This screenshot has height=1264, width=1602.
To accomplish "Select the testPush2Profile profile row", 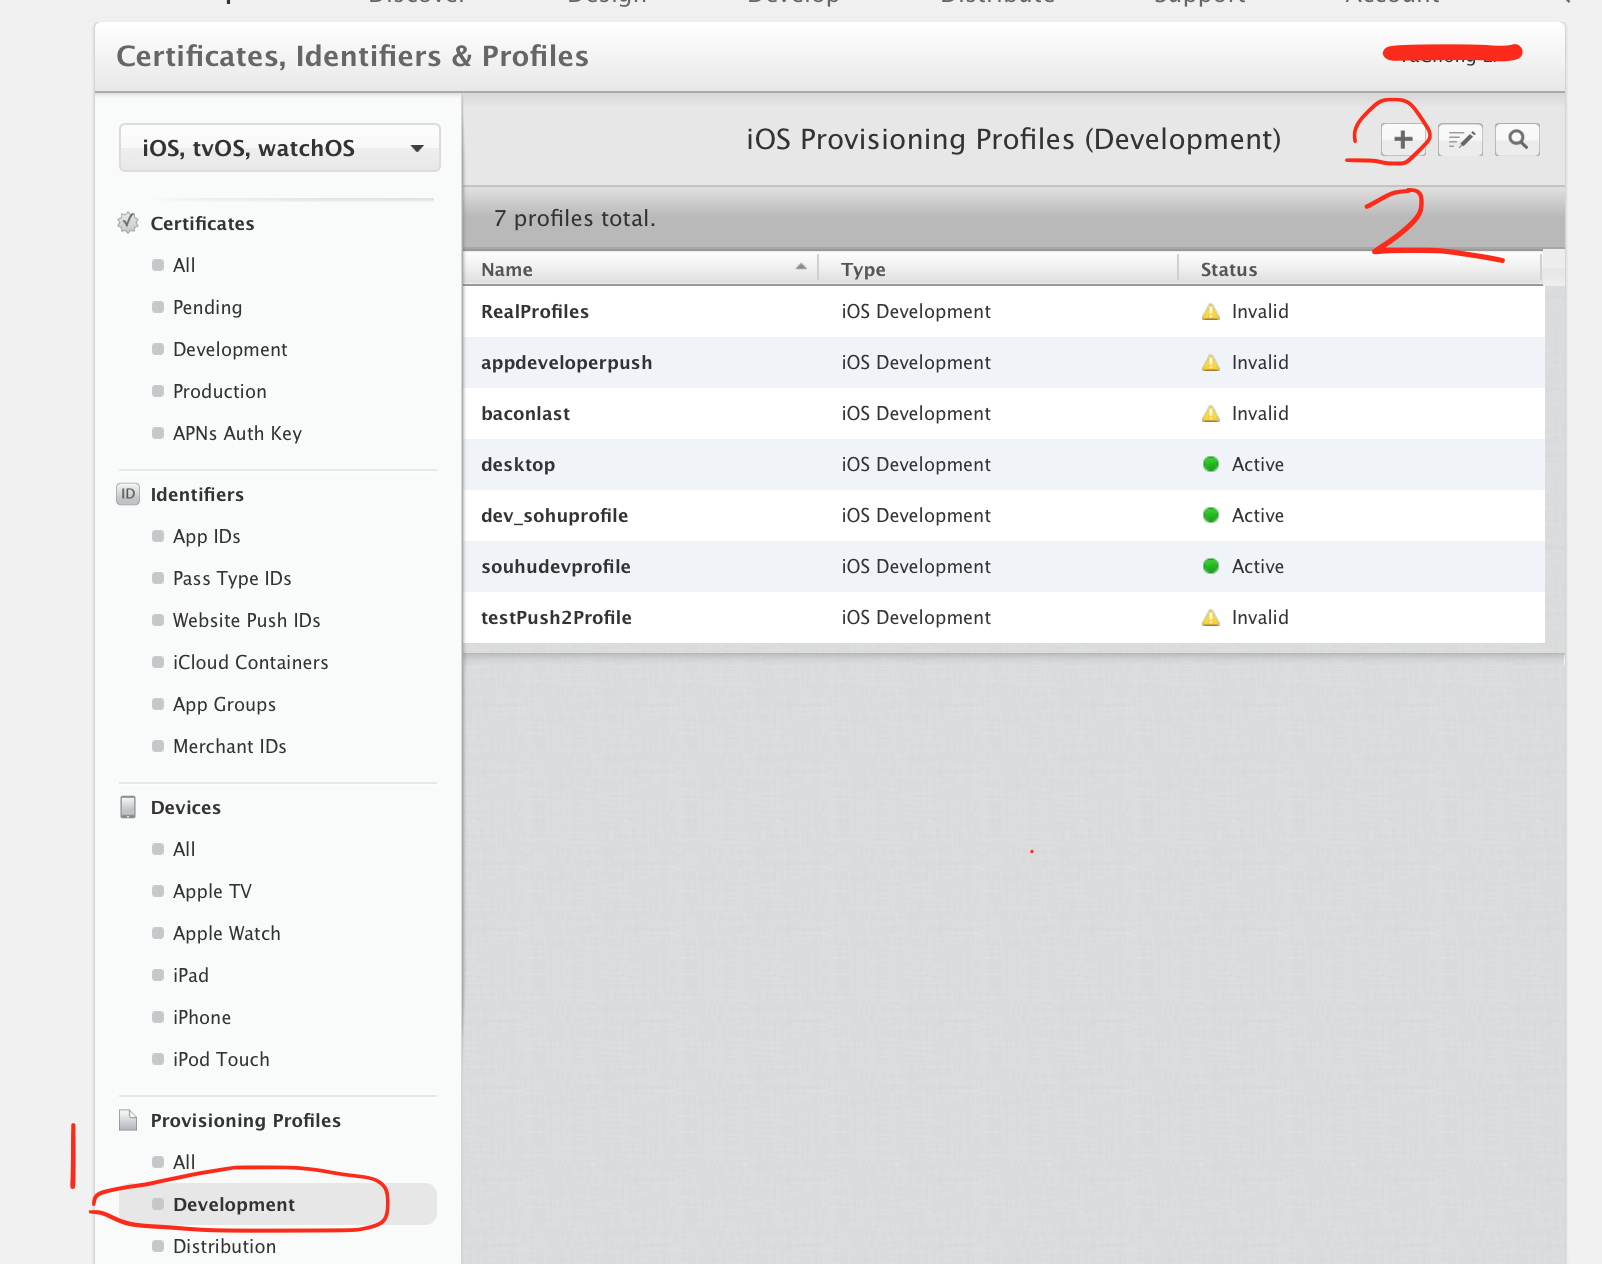I will coord(556,618).
